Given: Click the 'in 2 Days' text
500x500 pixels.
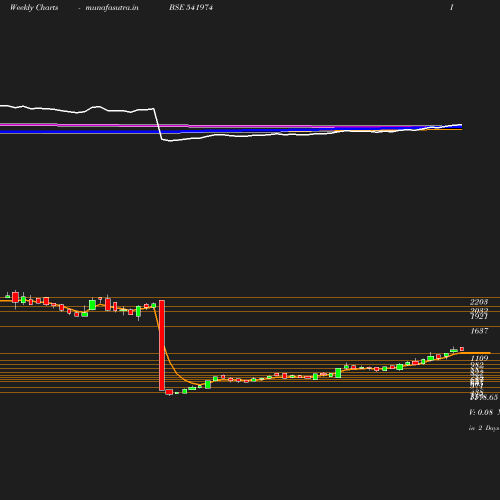Looking at the screenshot, I should pyautogui.click(x=484, y=428).
